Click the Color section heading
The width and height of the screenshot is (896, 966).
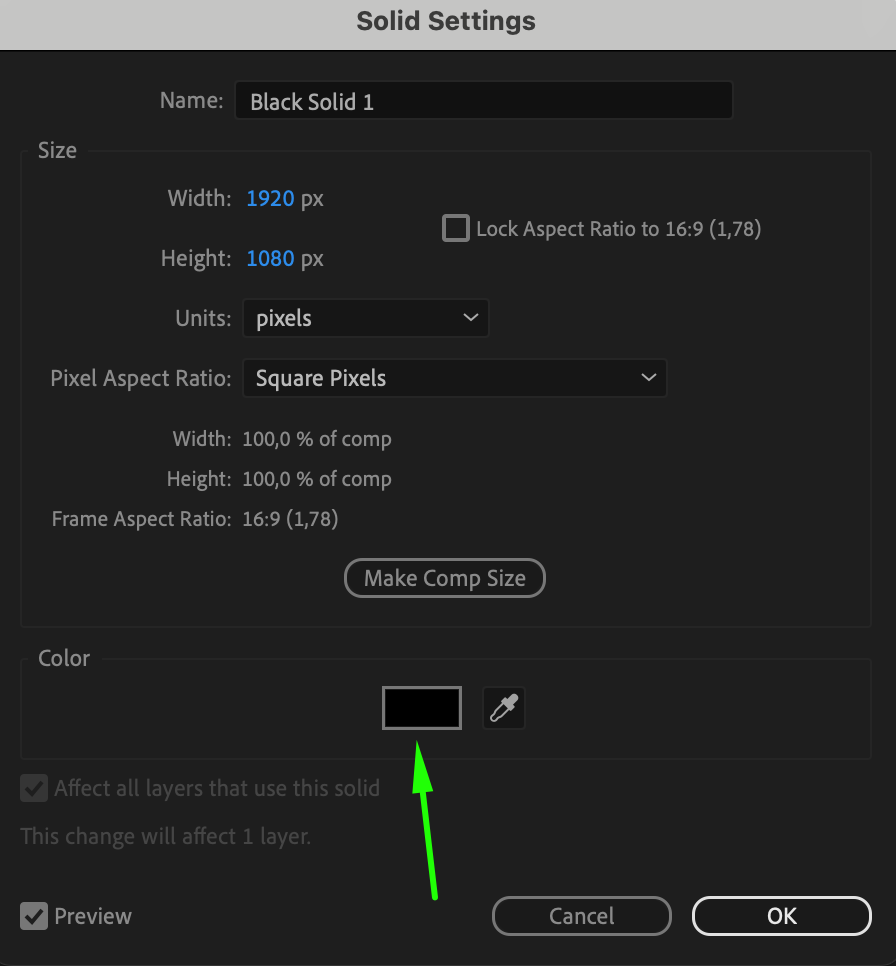click(x=64, y=658)
